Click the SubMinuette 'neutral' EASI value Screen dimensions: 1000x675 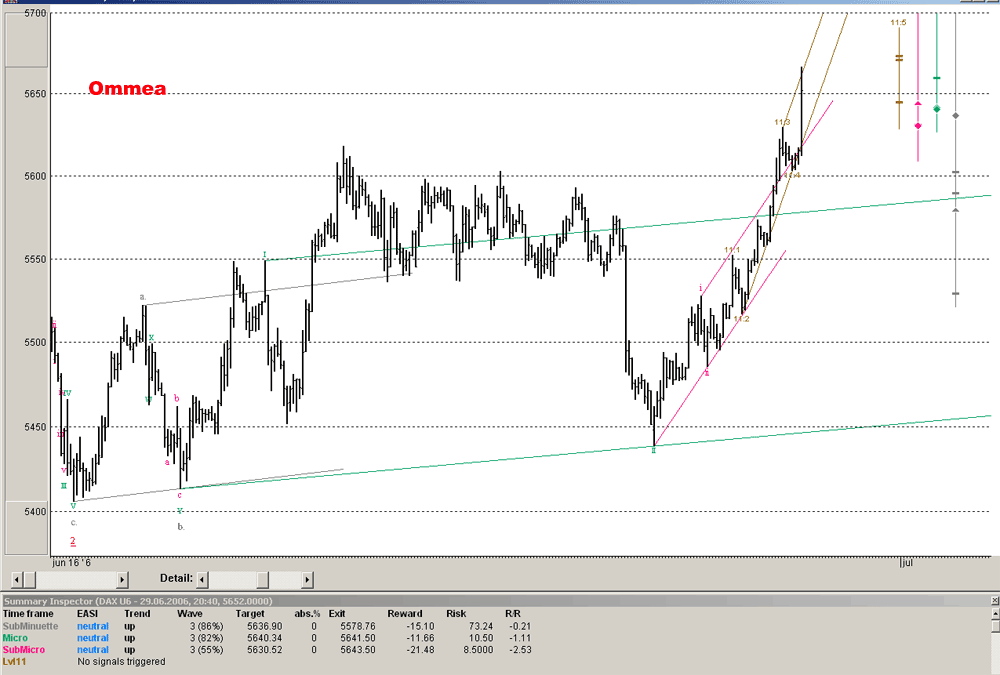pyautogui.click(x=92, y=627)
